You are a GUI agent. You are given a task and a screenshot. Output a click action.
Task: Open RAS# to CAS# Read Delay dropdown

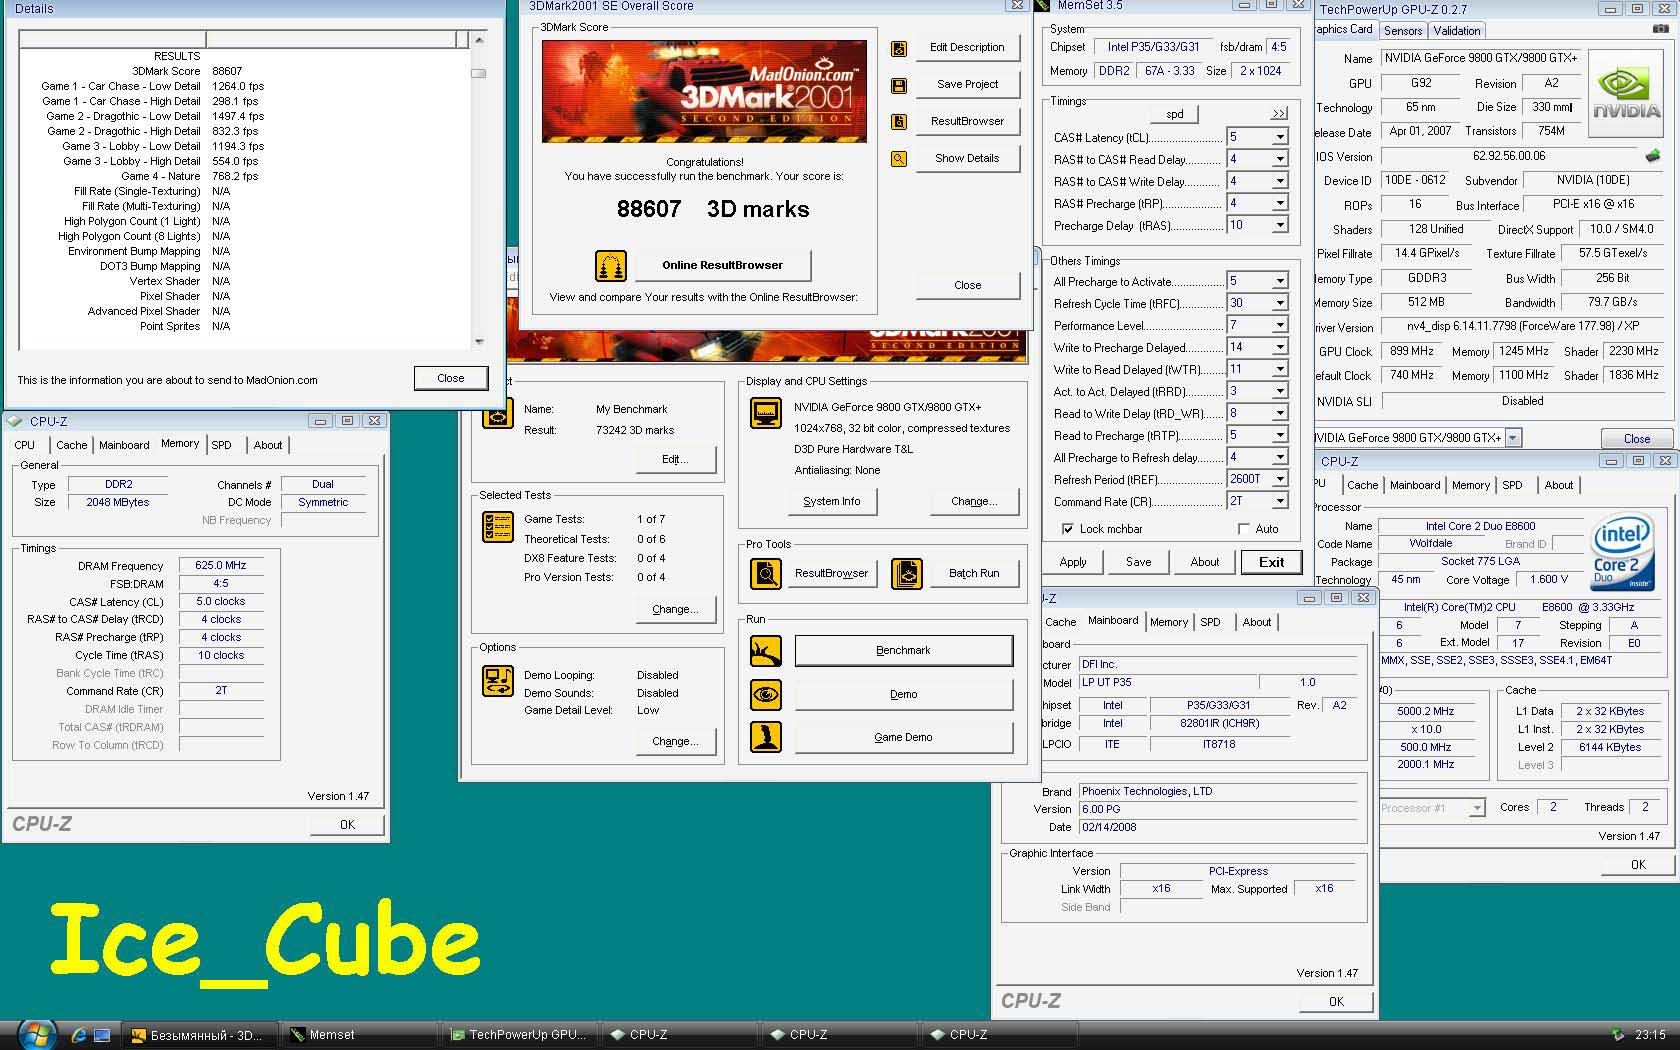(x=1280, y=159)
